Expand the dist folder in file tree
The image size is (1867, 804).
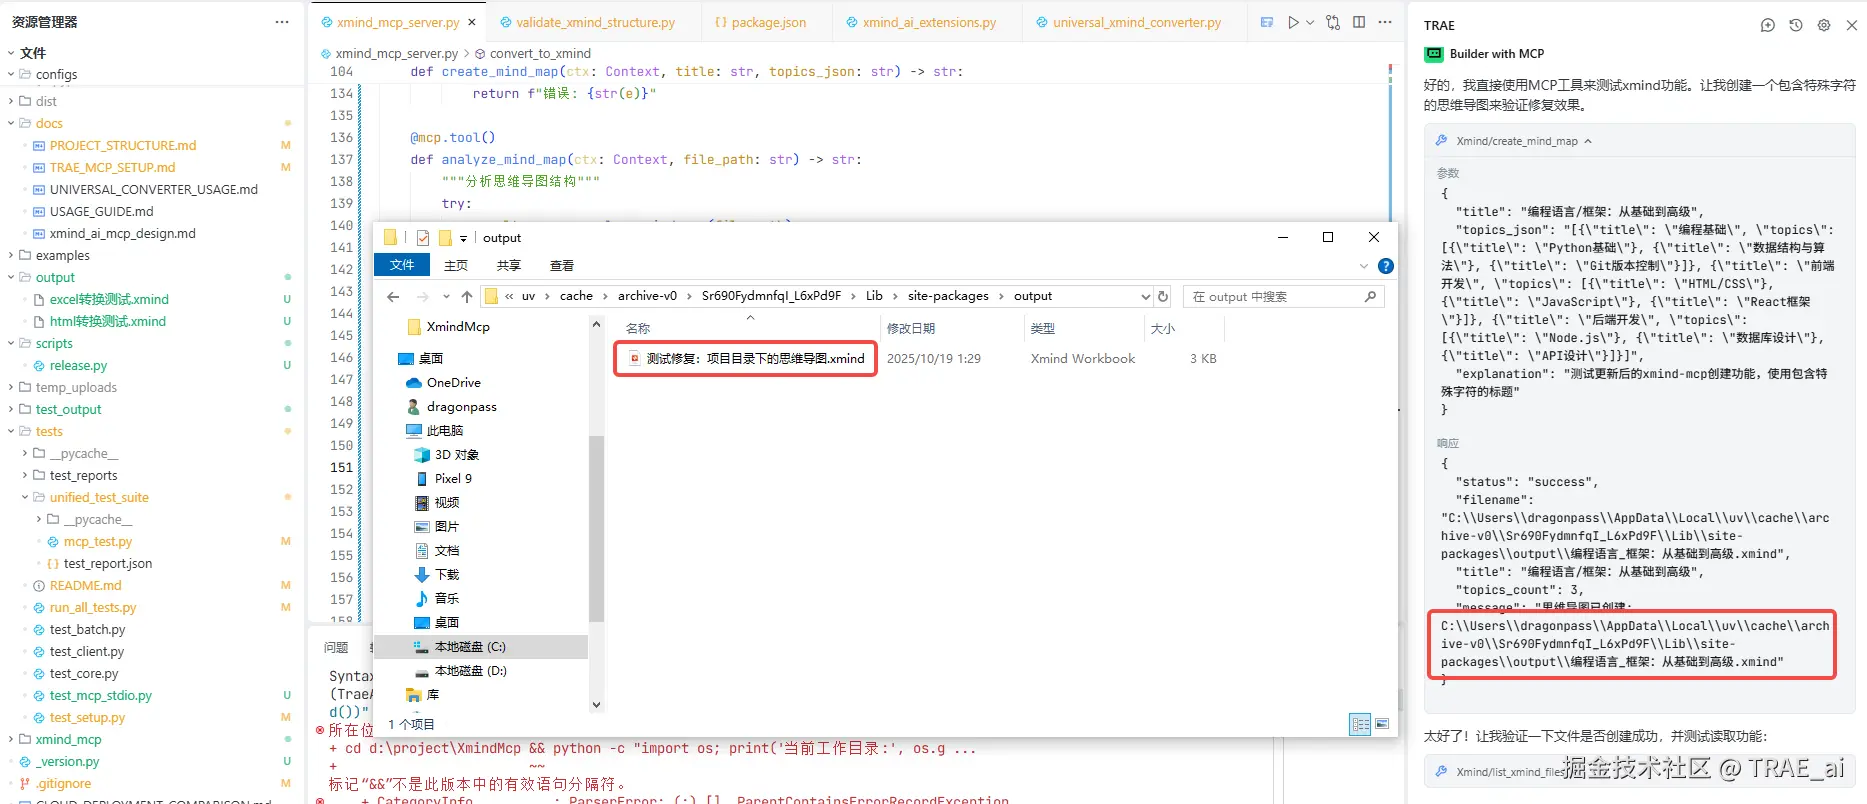[11, 101]
